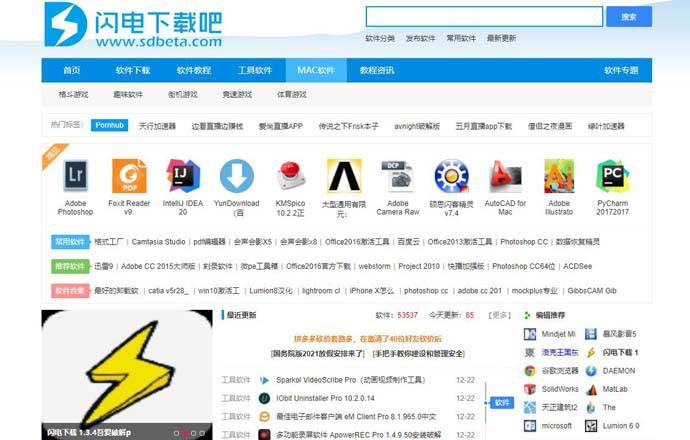This screenshot has width=690, height=440.
Task: Click the lightroom cl link
Action: [321, 291]
